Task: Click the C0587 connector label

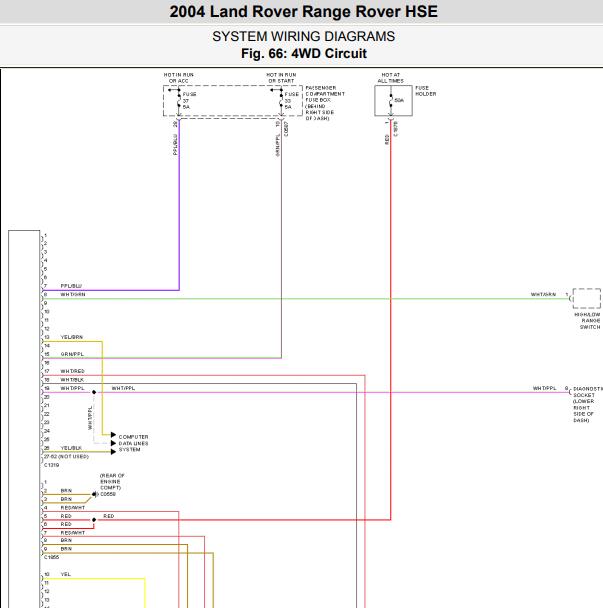Action: point(286,129)
